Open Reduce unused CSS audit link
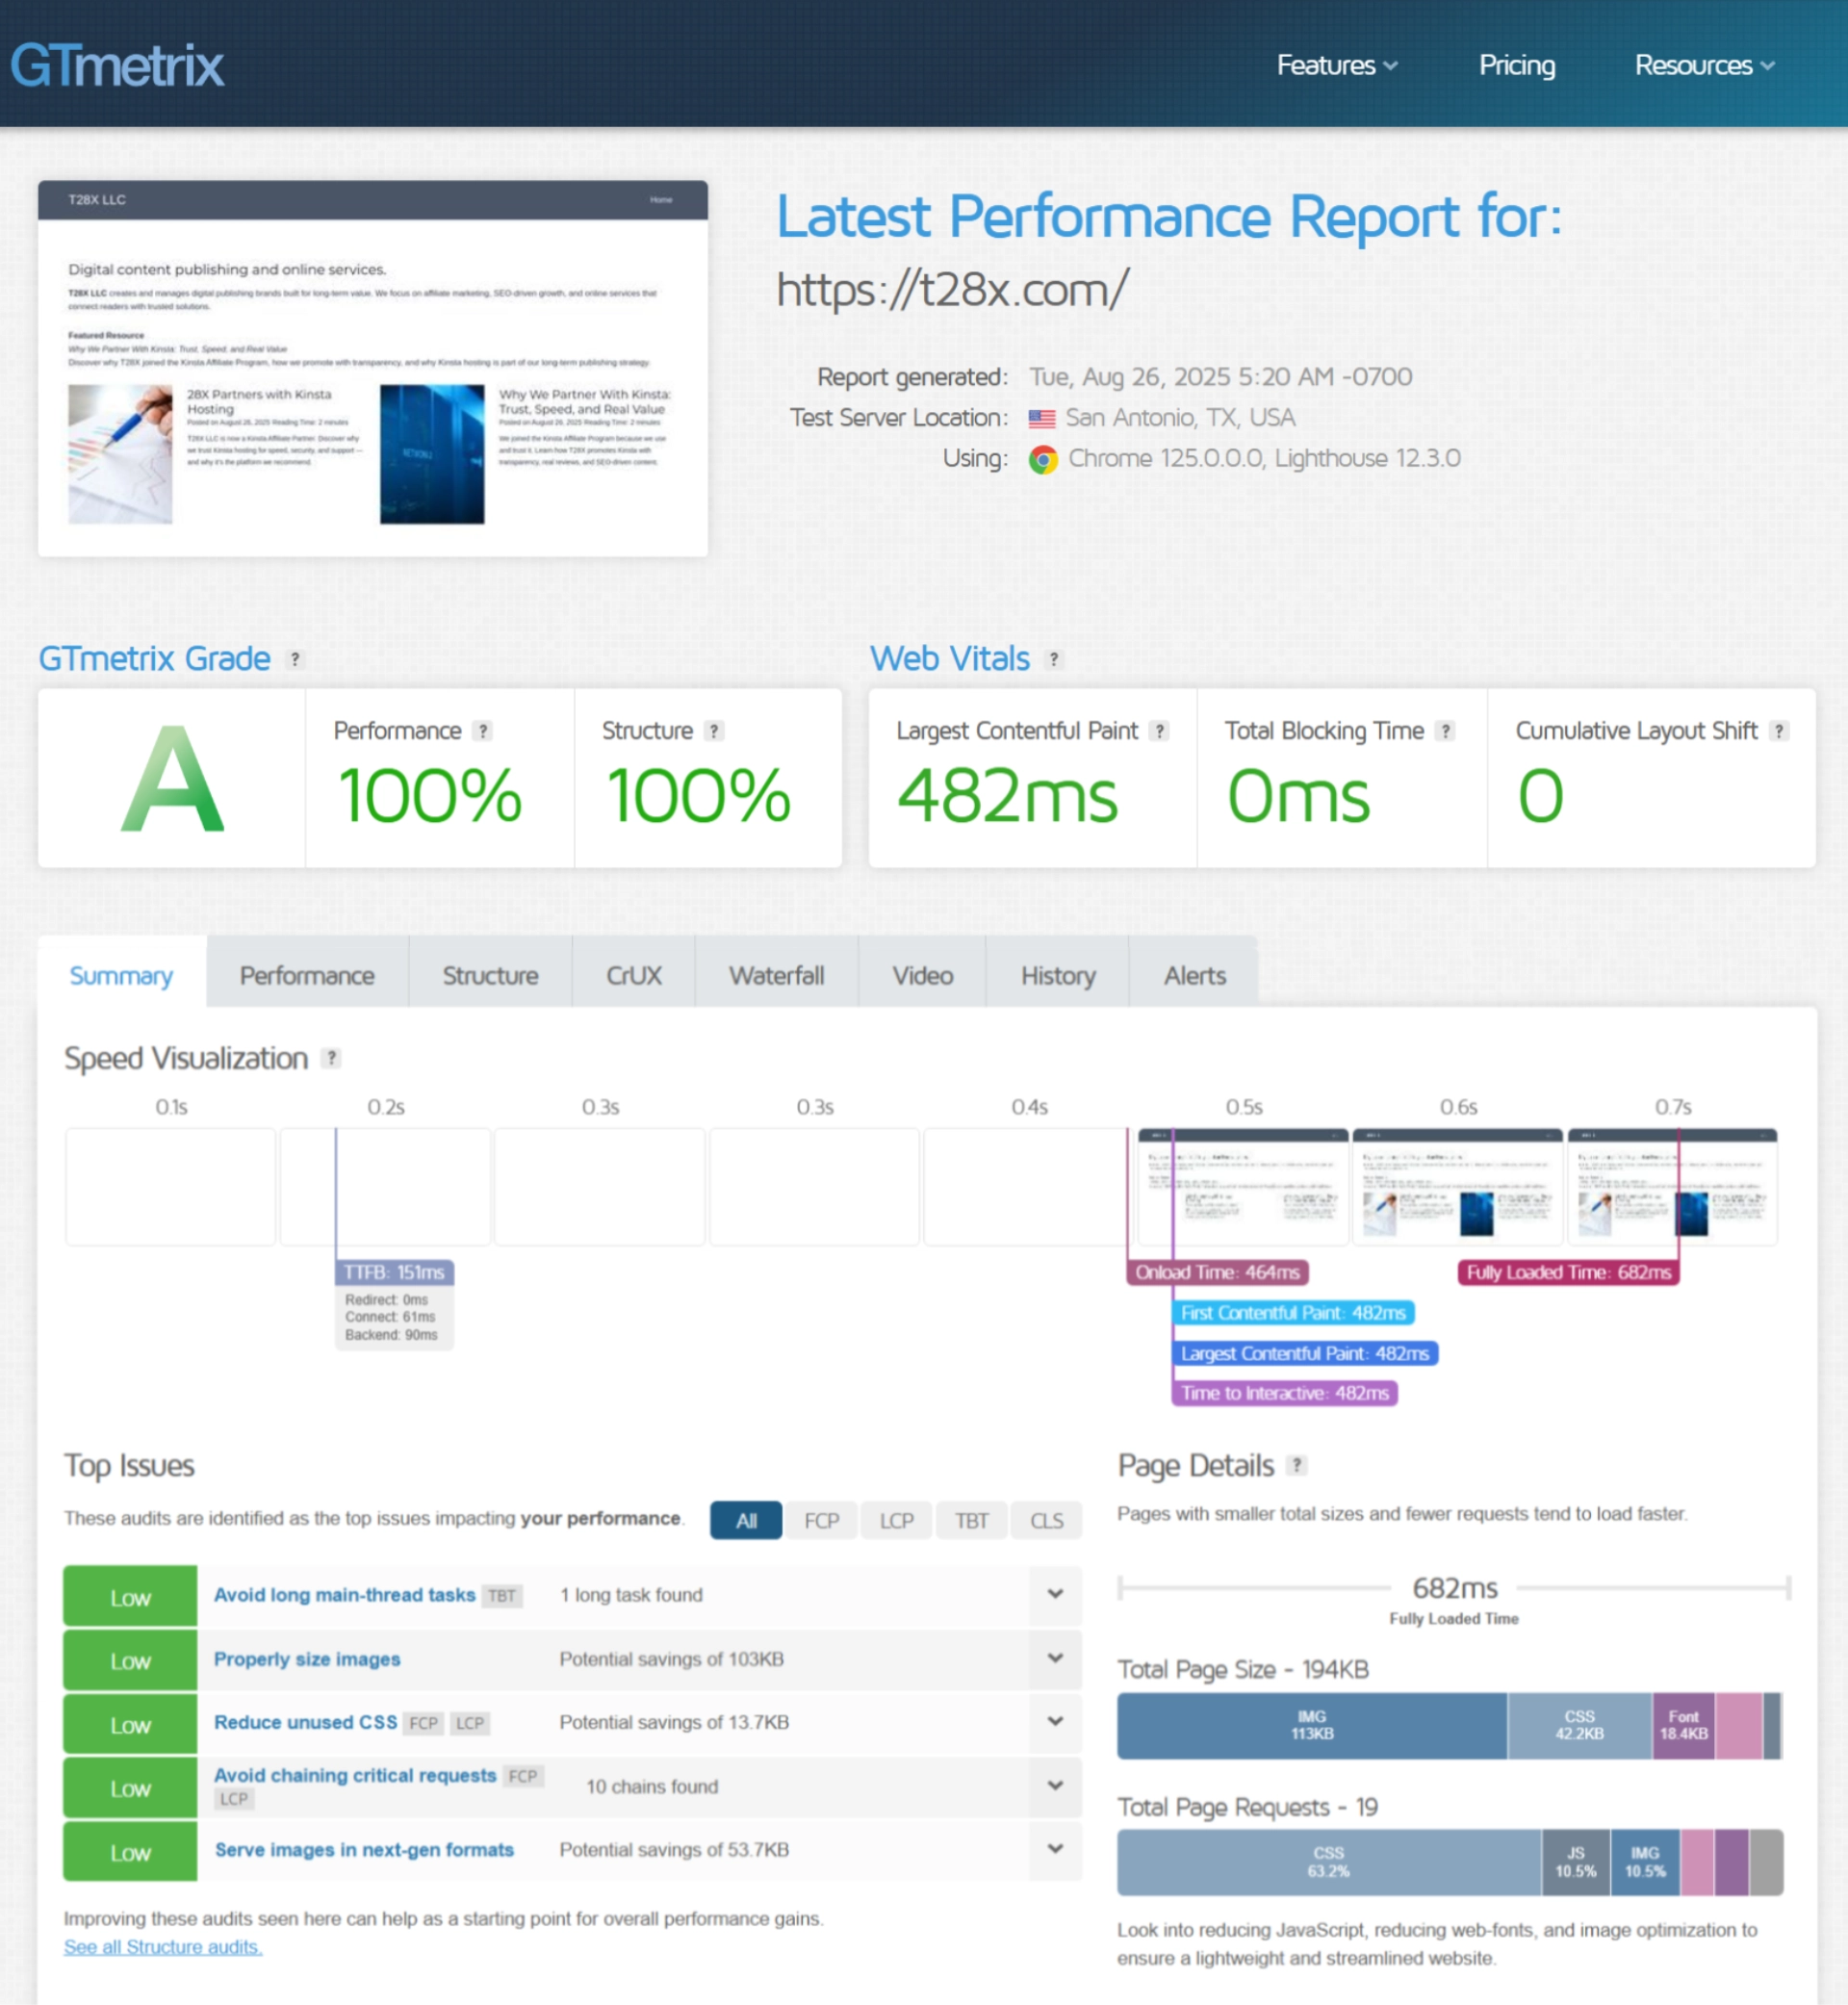Image resolution: width=1848 pixels, height=2005 pixels. pyautogui.click(x=306, y=1722)
